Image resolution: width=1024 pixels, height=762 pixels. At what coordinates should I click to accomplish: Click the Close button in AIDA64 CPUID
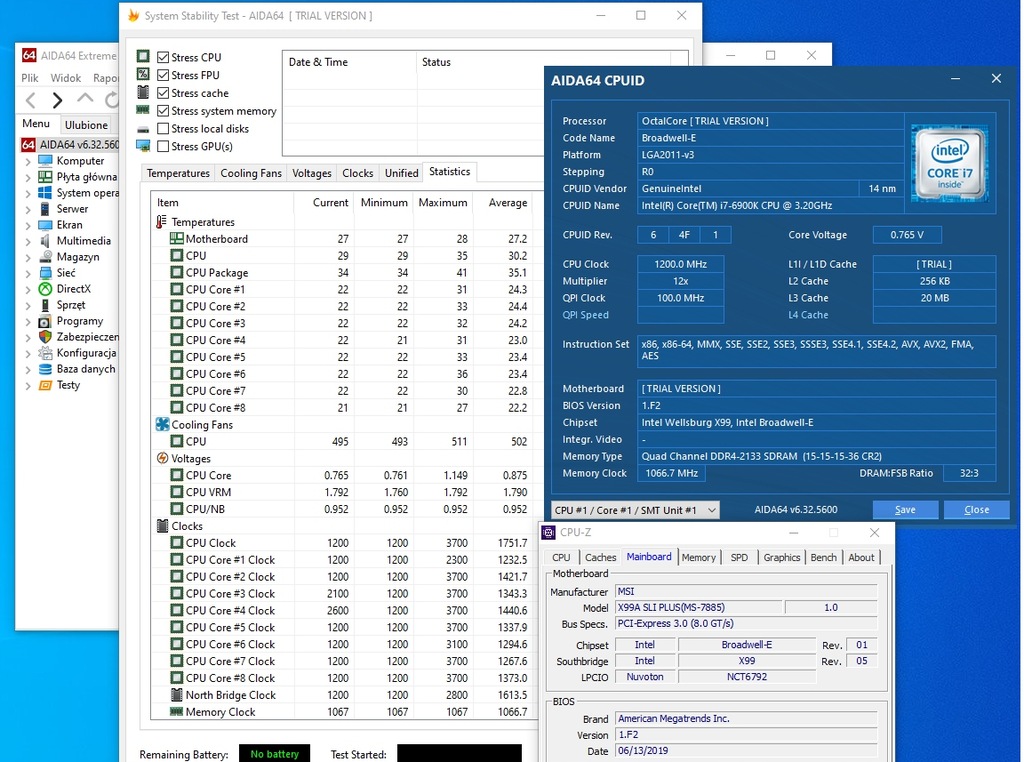click(976, 509)
